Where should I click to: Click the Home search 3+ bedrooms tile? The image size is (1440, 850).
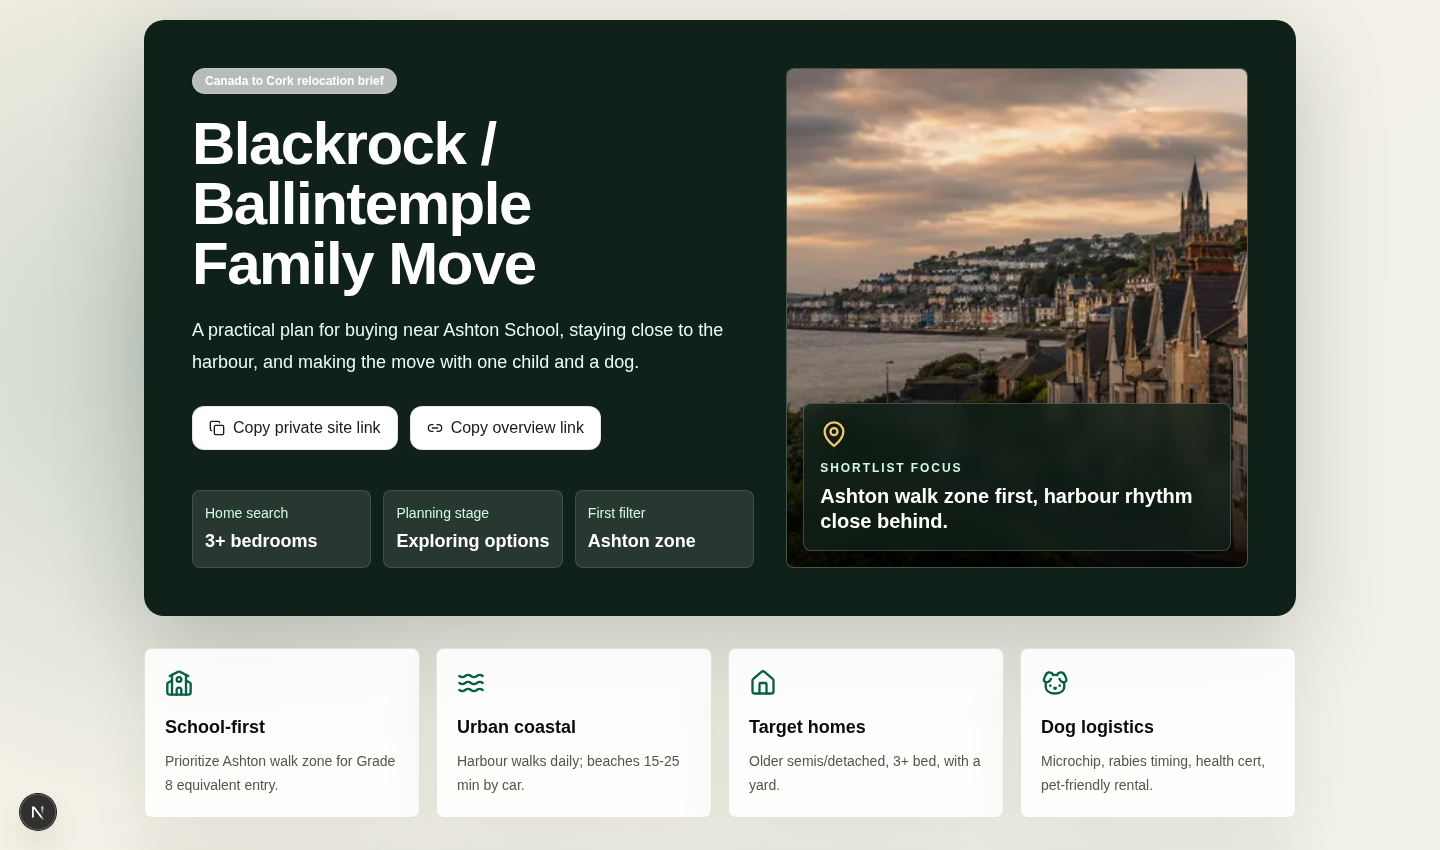point(281,529)
